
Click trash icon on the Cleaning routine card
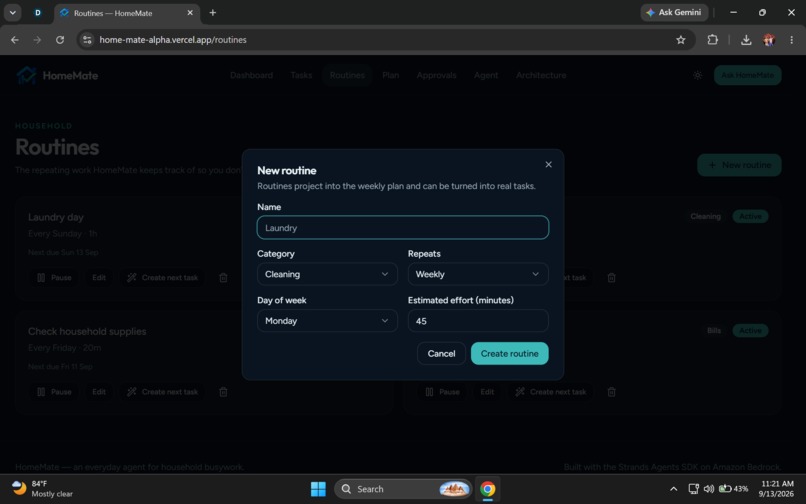611,278
